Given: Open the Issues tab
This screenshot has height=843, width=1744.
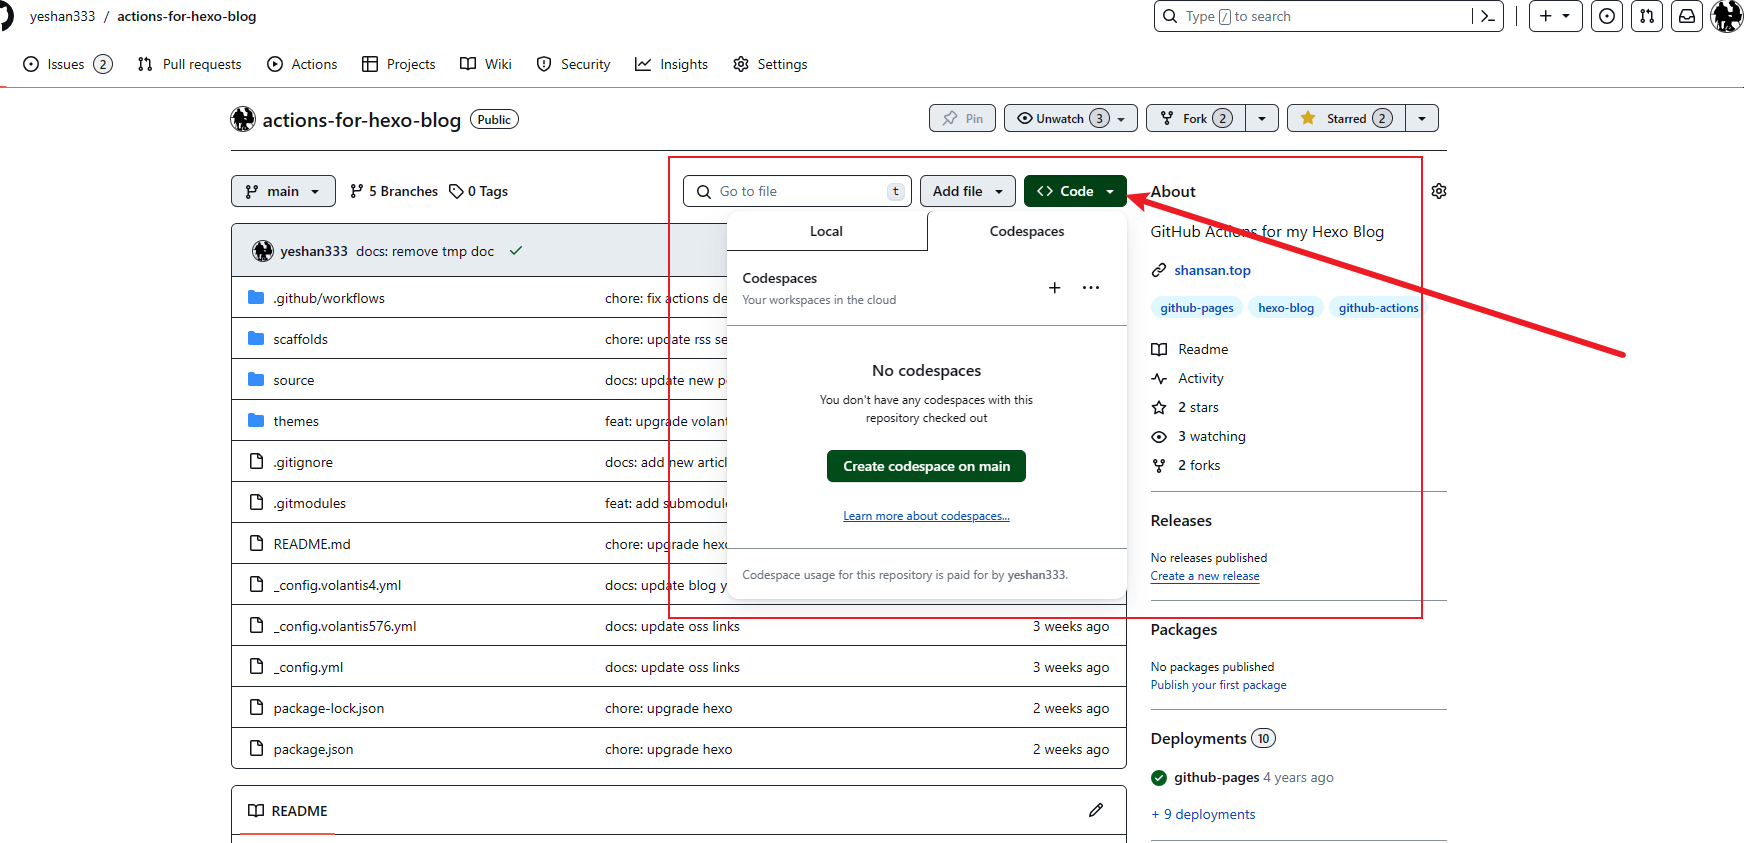Looking at the screenshot, I should pyautogui.click(x=67, y=64).
